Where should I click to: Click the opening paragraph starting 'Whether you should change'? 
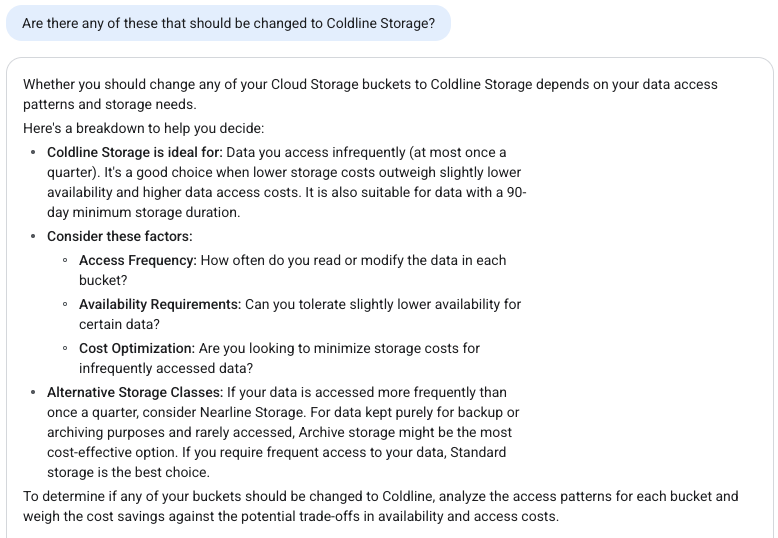coord(370,94)
